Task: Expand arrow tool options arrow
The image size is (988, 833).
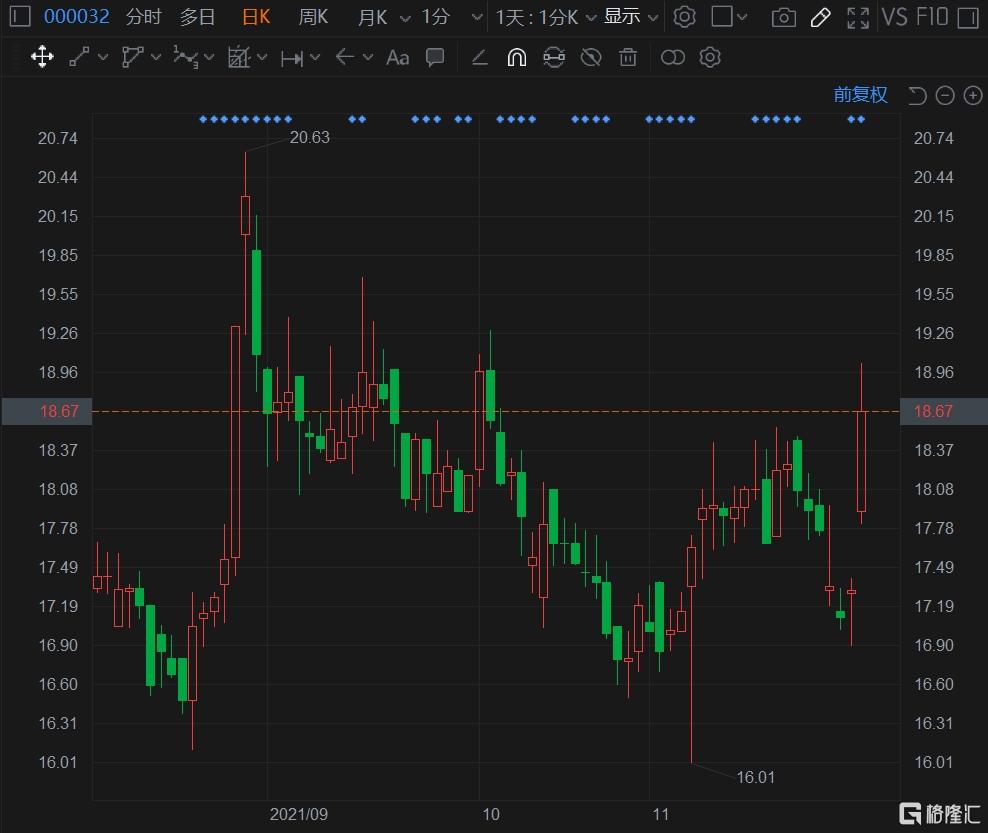Action: click(368, 57)
